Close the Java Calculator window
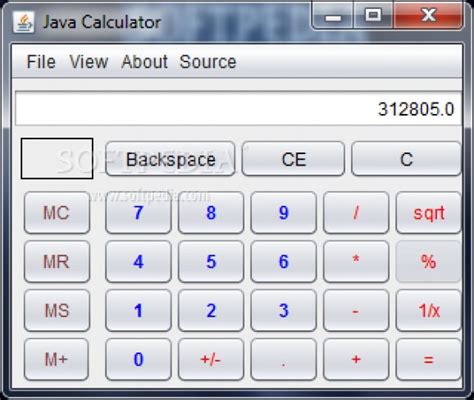 pos(429,16)
